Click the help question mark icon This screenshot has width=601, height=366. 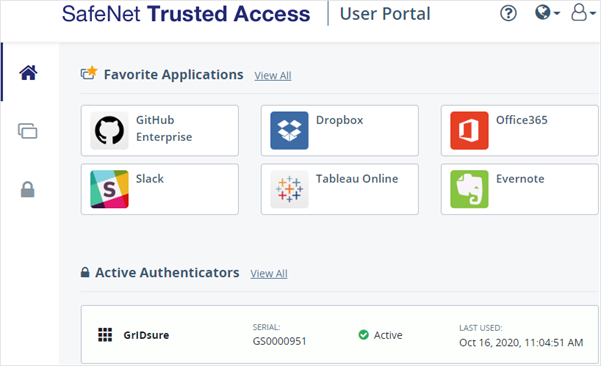click(x=508, y=13)
